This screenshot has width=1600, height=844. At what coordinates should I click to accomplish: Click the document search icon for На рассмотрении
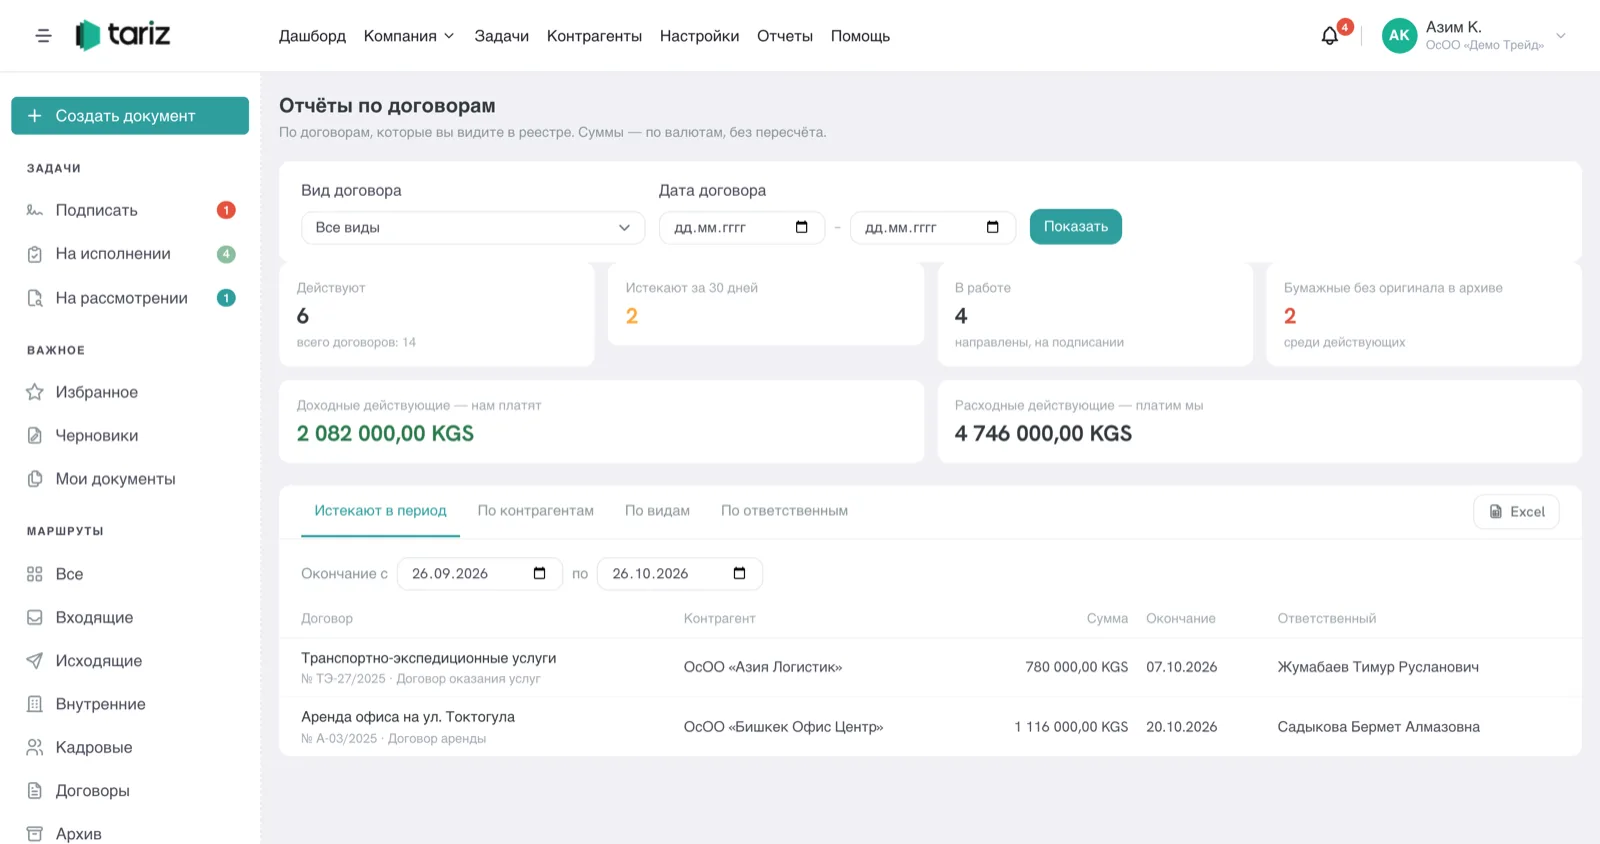click(x=35, y=298)
